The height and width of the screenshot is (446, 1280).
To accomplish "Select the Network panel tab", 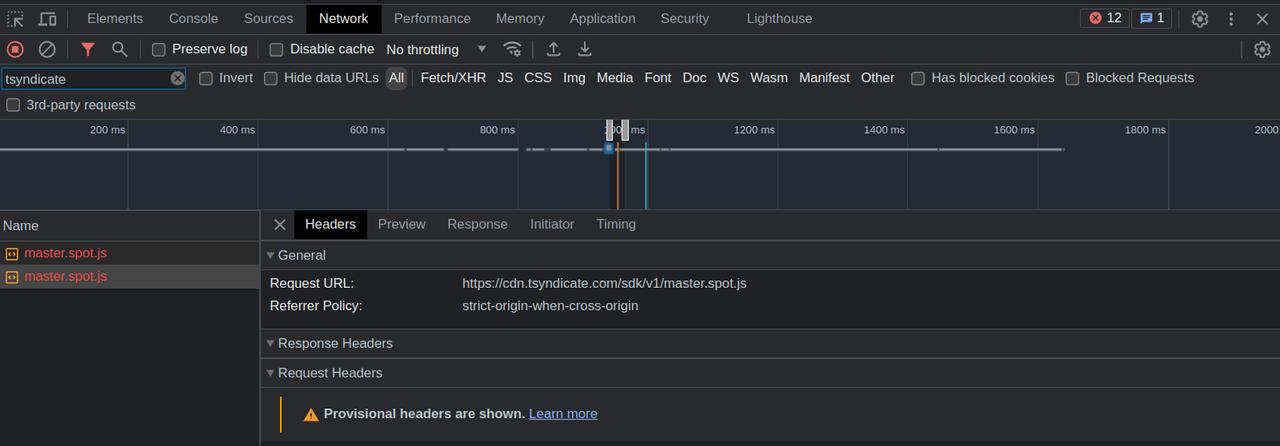I will pos(344,18).
